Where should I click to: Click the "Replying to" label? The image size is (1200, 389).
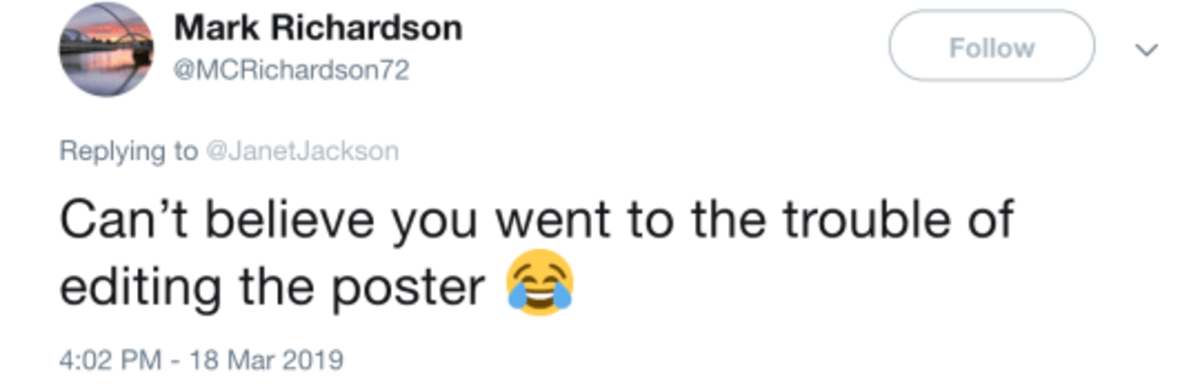point(129,151)
